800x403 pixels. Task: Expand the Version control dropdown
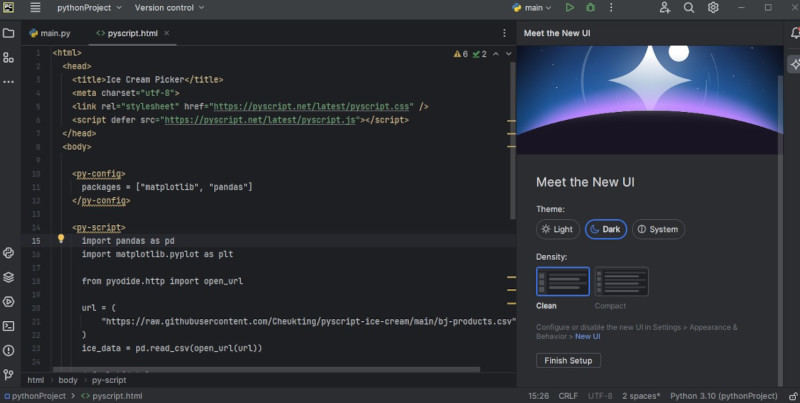(x=169, y=8)
